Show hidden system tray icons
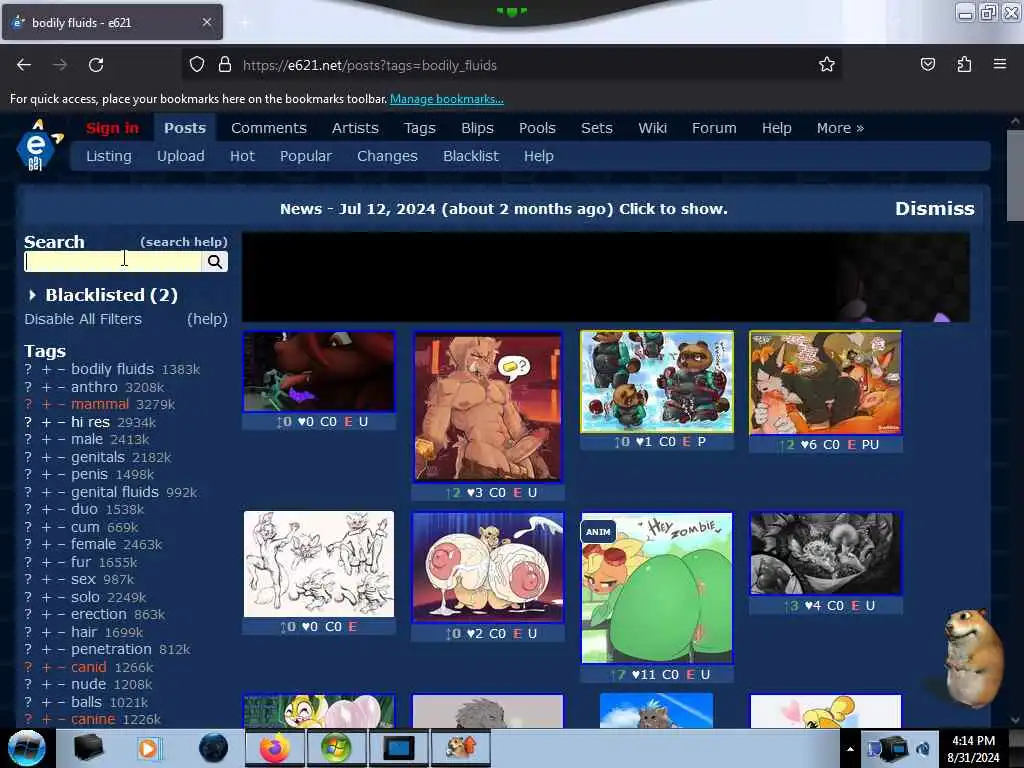Image resolution: width=1024 pixels, height=768 pixels. pos(850,749)
